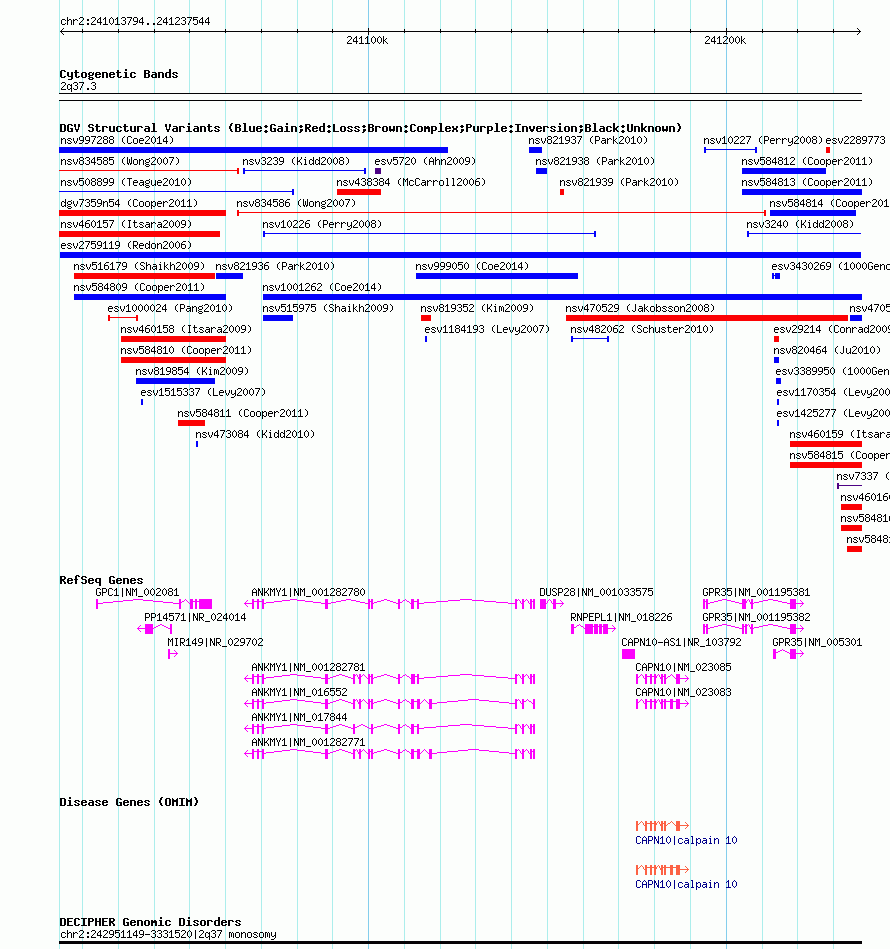Open transcript ANKMY1|NM_001282780 label
The image size is (890, 949).
click(308, 593)
